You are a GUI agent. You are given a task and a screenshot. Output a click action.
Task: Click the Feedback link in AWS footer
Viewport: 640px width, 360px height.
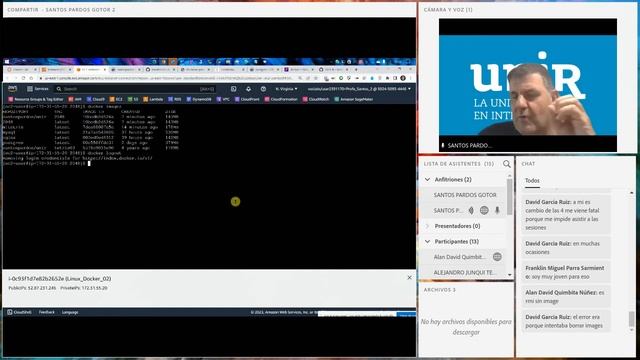47,312
